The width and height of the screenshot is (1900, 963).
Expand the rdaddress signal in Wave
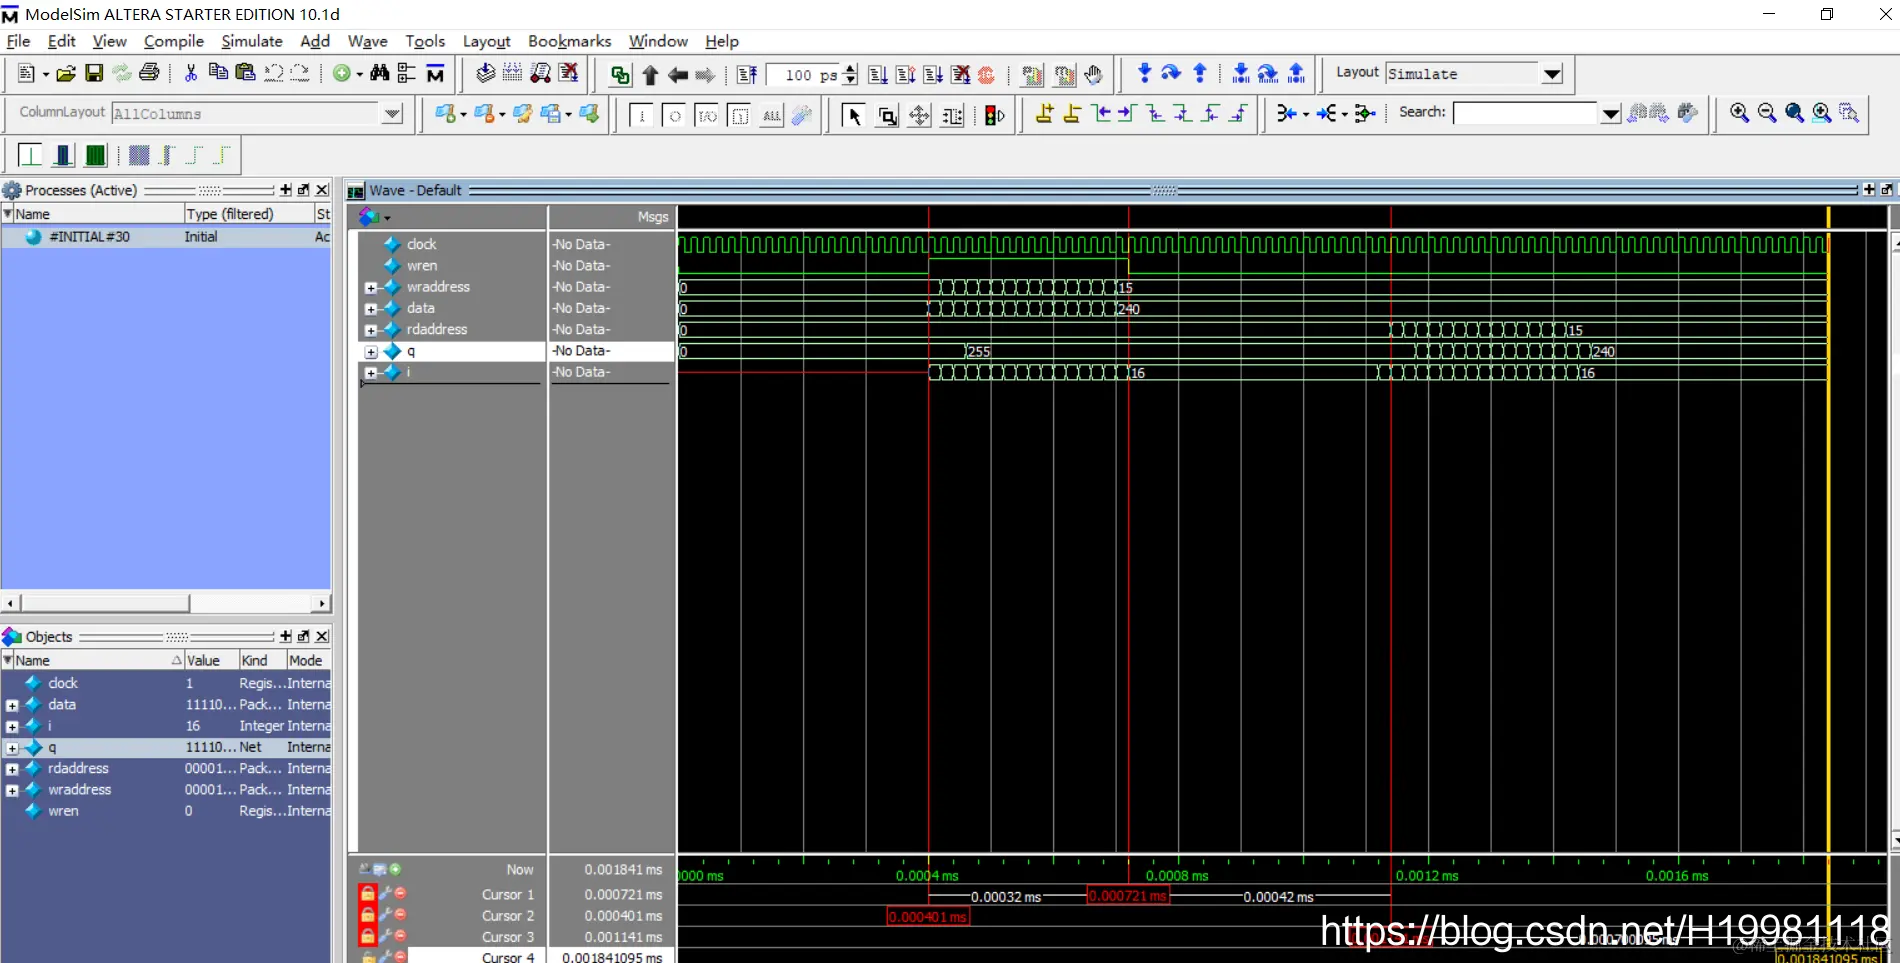pyautogui.click(x=371, y=330)
